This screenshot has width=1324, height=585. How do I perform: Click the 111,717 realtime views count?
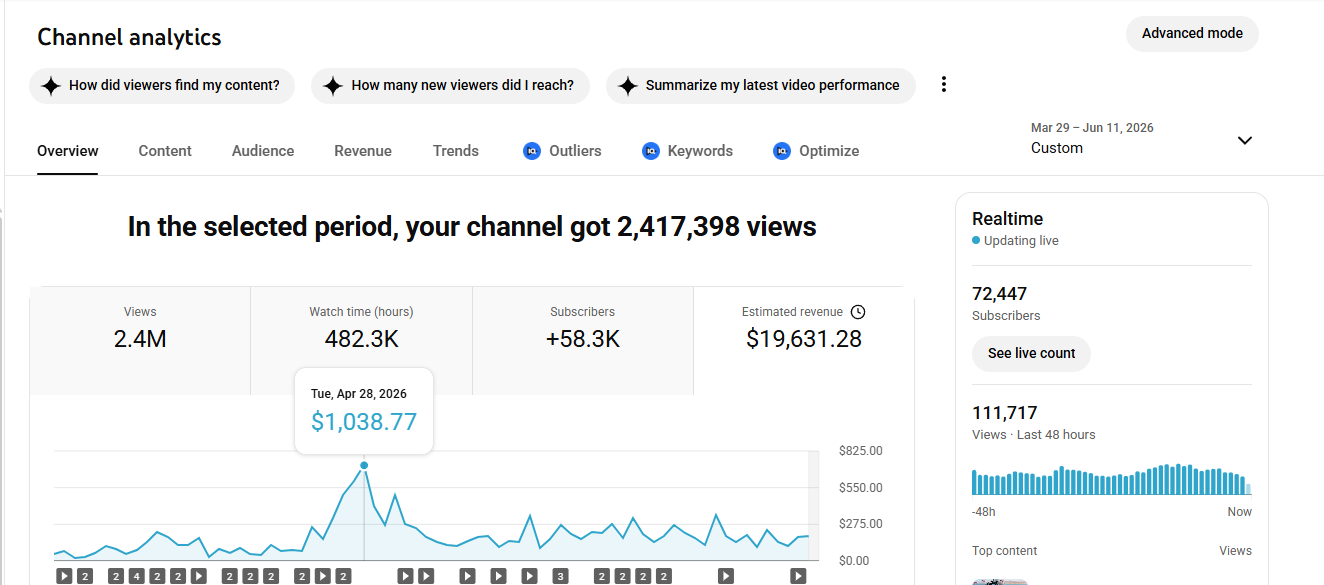click(1005, 412)
